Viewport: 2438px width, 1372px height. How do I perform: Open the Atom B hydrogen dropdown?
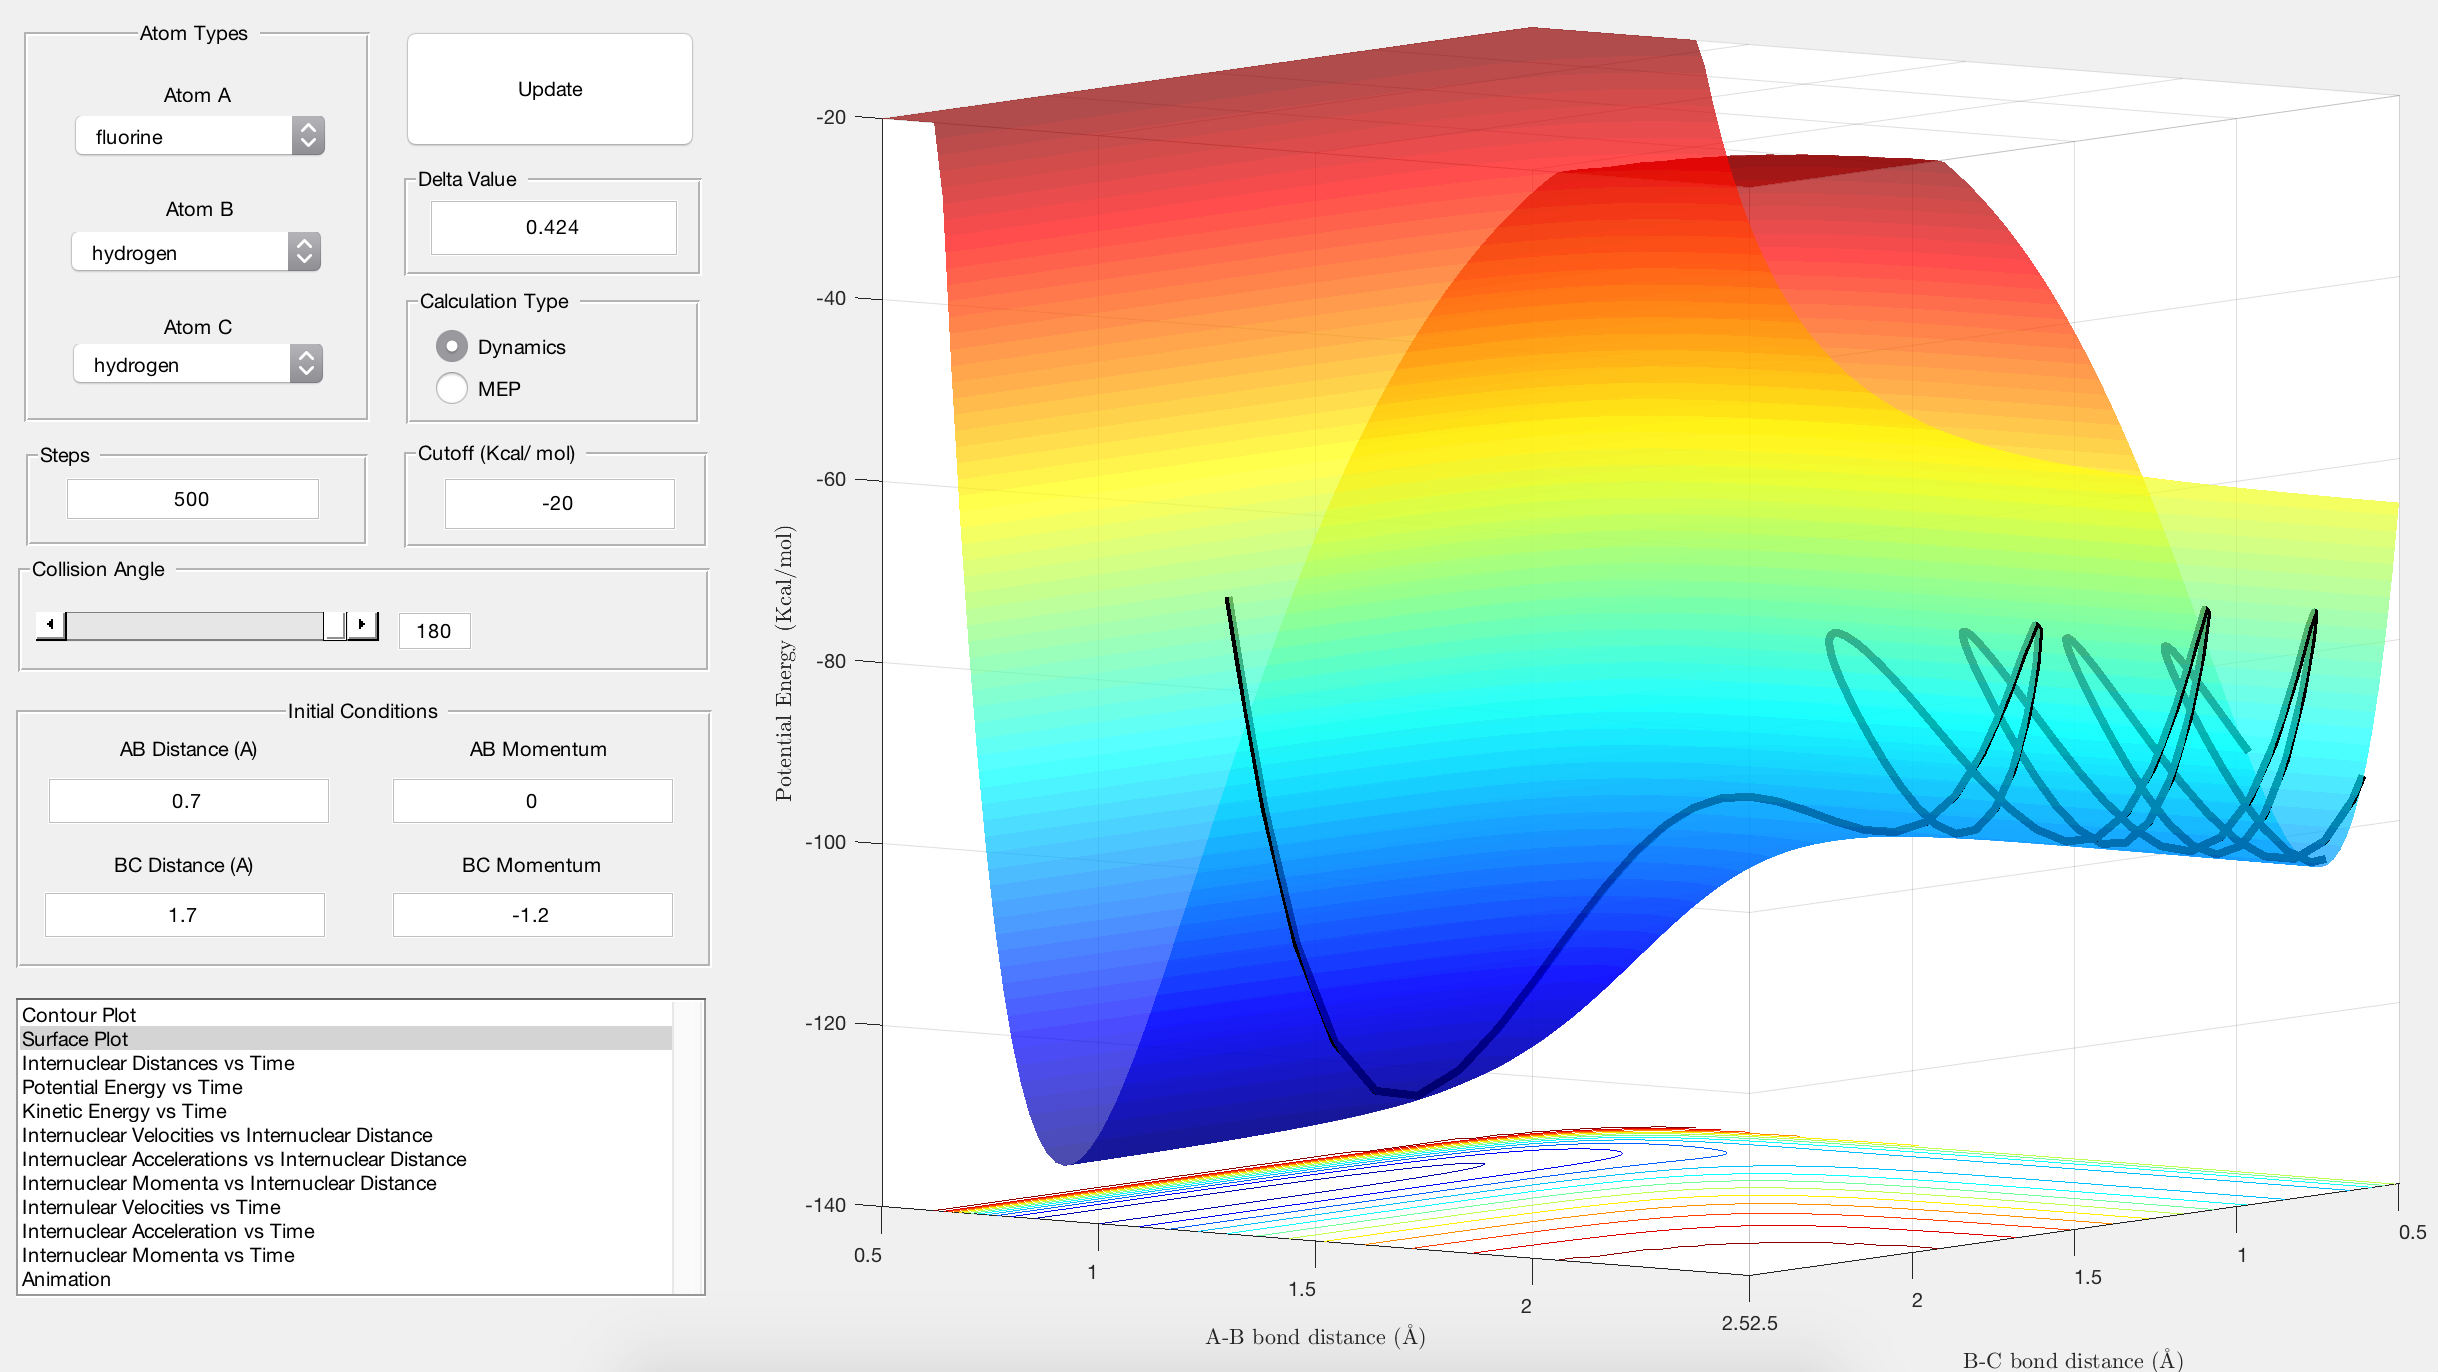(x=196, y=252)
